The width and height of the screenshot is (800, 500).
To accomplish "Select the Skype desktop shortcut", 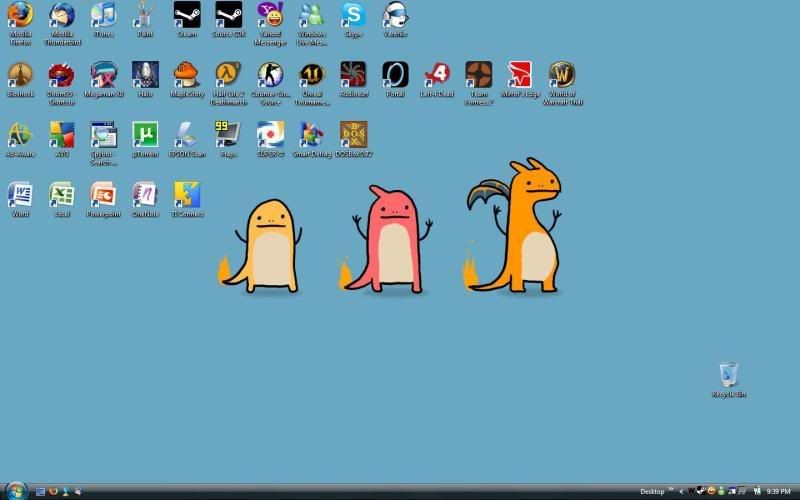I will point(354,19).
